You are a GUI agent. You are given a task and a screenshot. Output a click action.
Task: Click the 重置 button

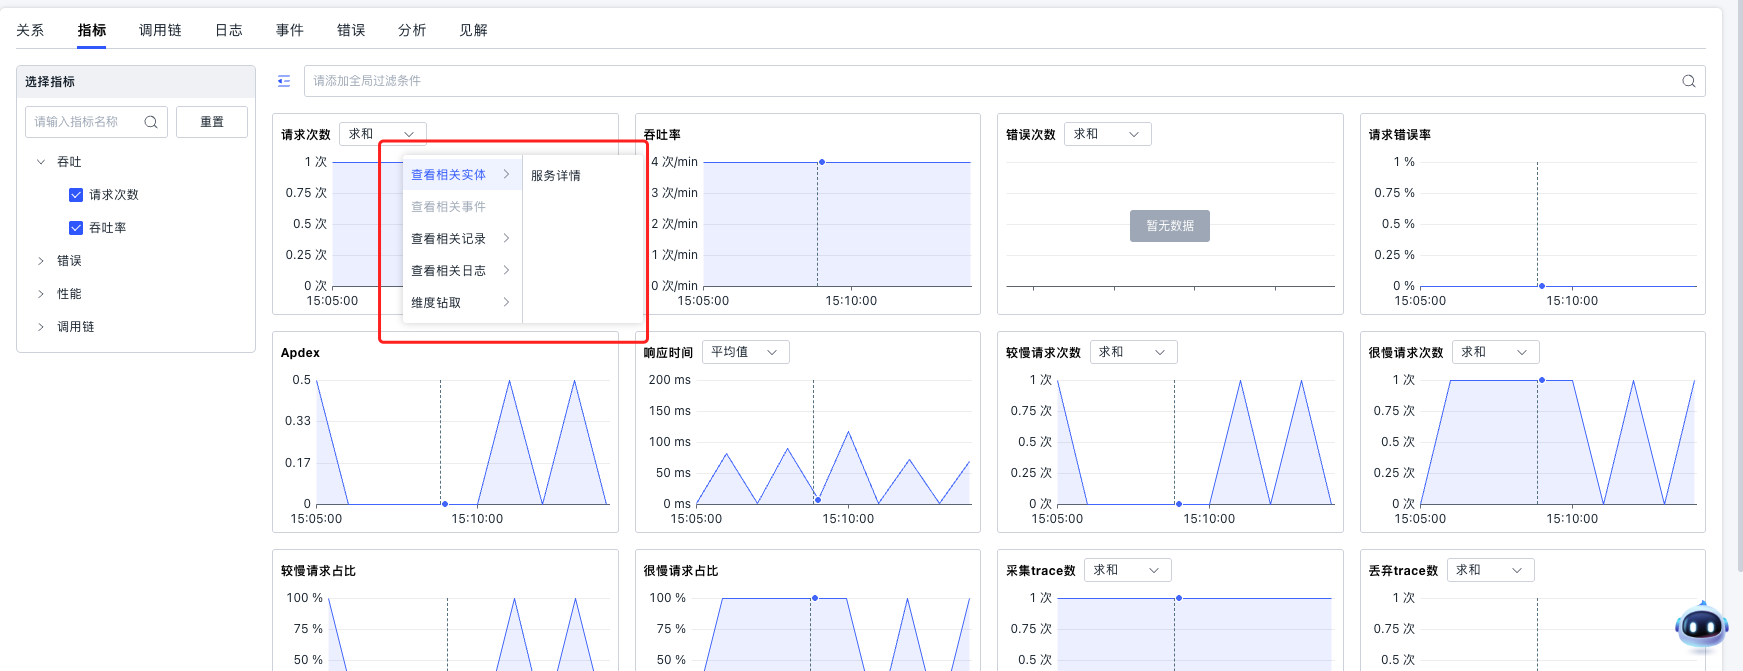click(x=212, y=122)
